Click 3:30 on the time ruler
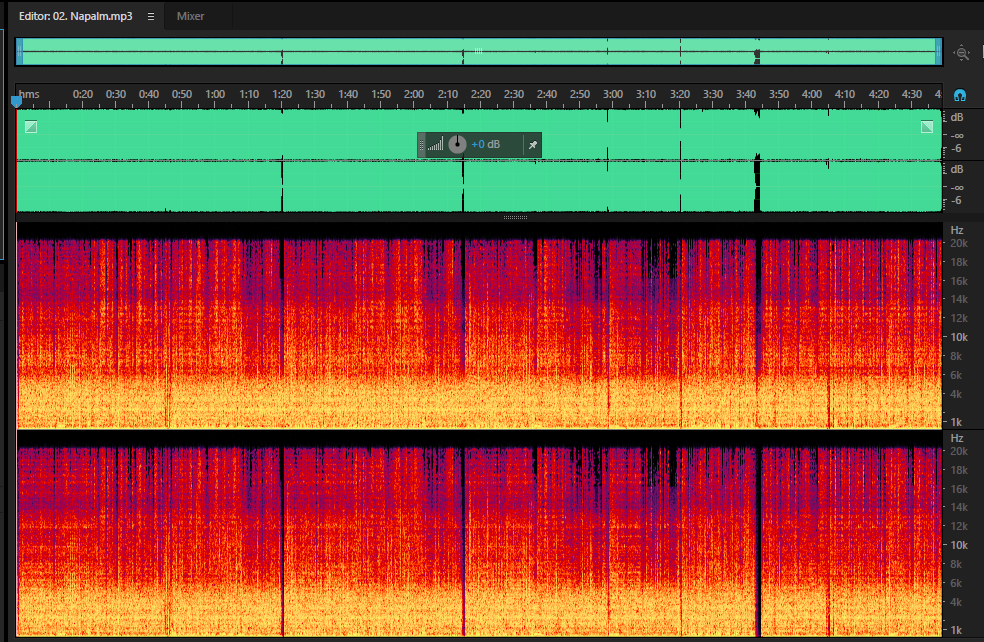The image size is (984, 642). 713,94
